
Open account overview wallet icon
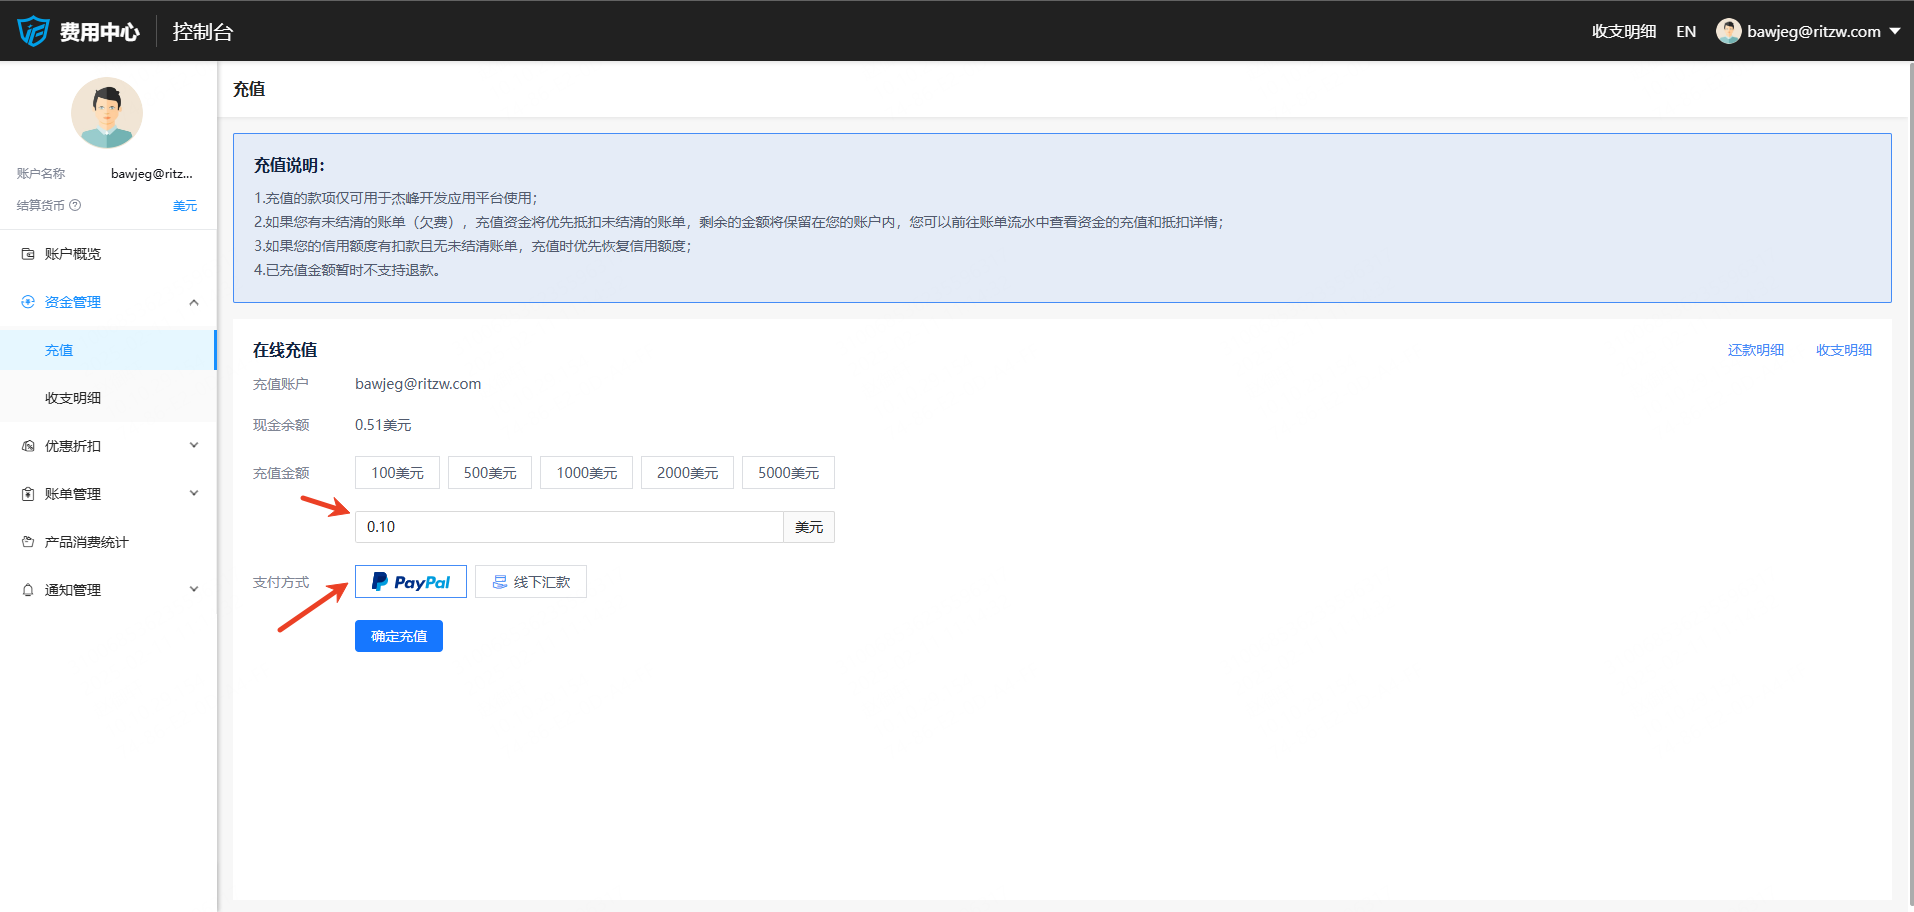point(28,254)
